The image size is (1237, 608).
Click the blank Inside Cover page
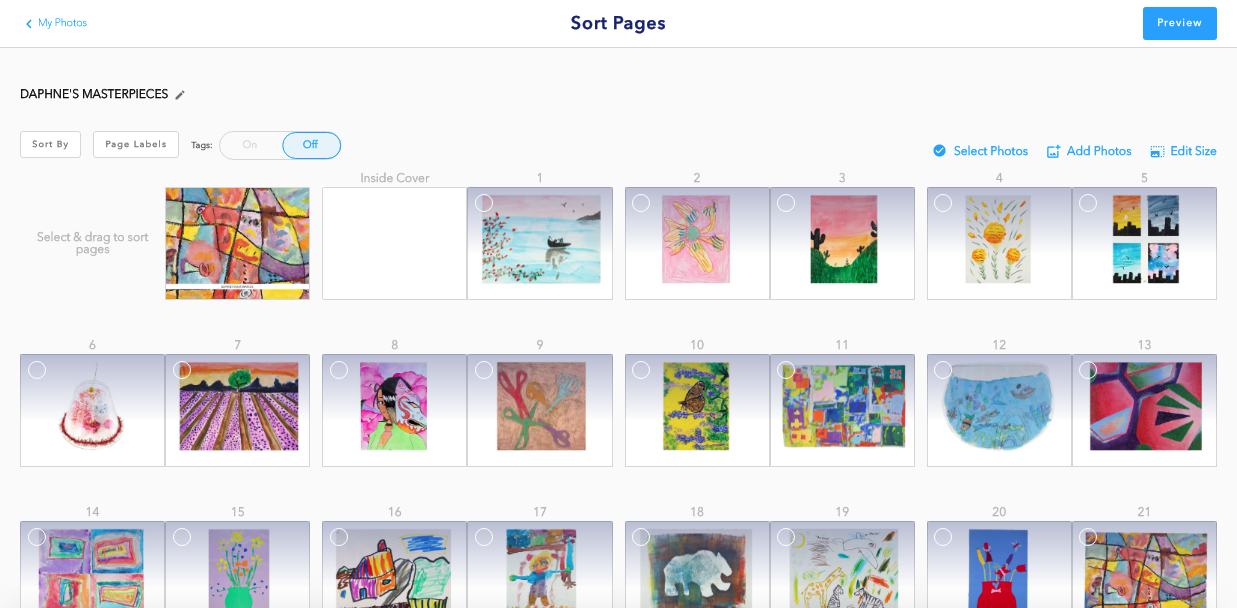394,243
